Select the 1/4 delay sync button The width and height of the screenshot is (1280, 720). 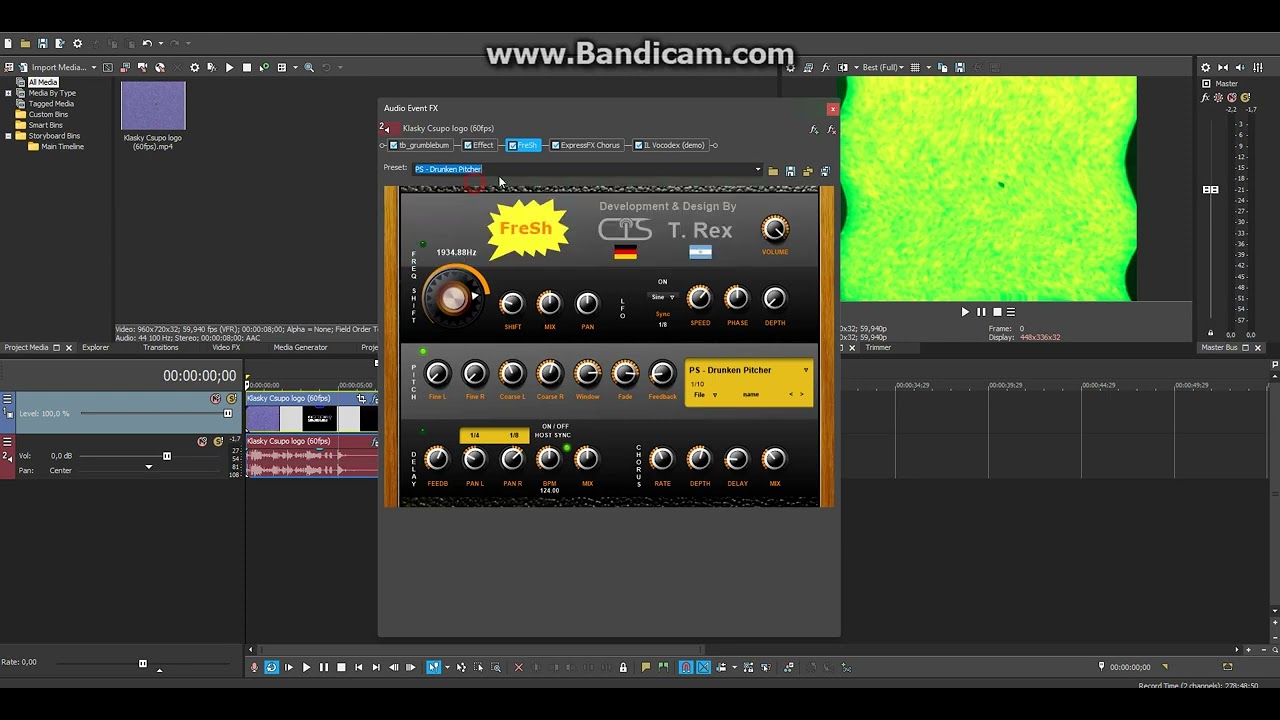coord(475,435)
